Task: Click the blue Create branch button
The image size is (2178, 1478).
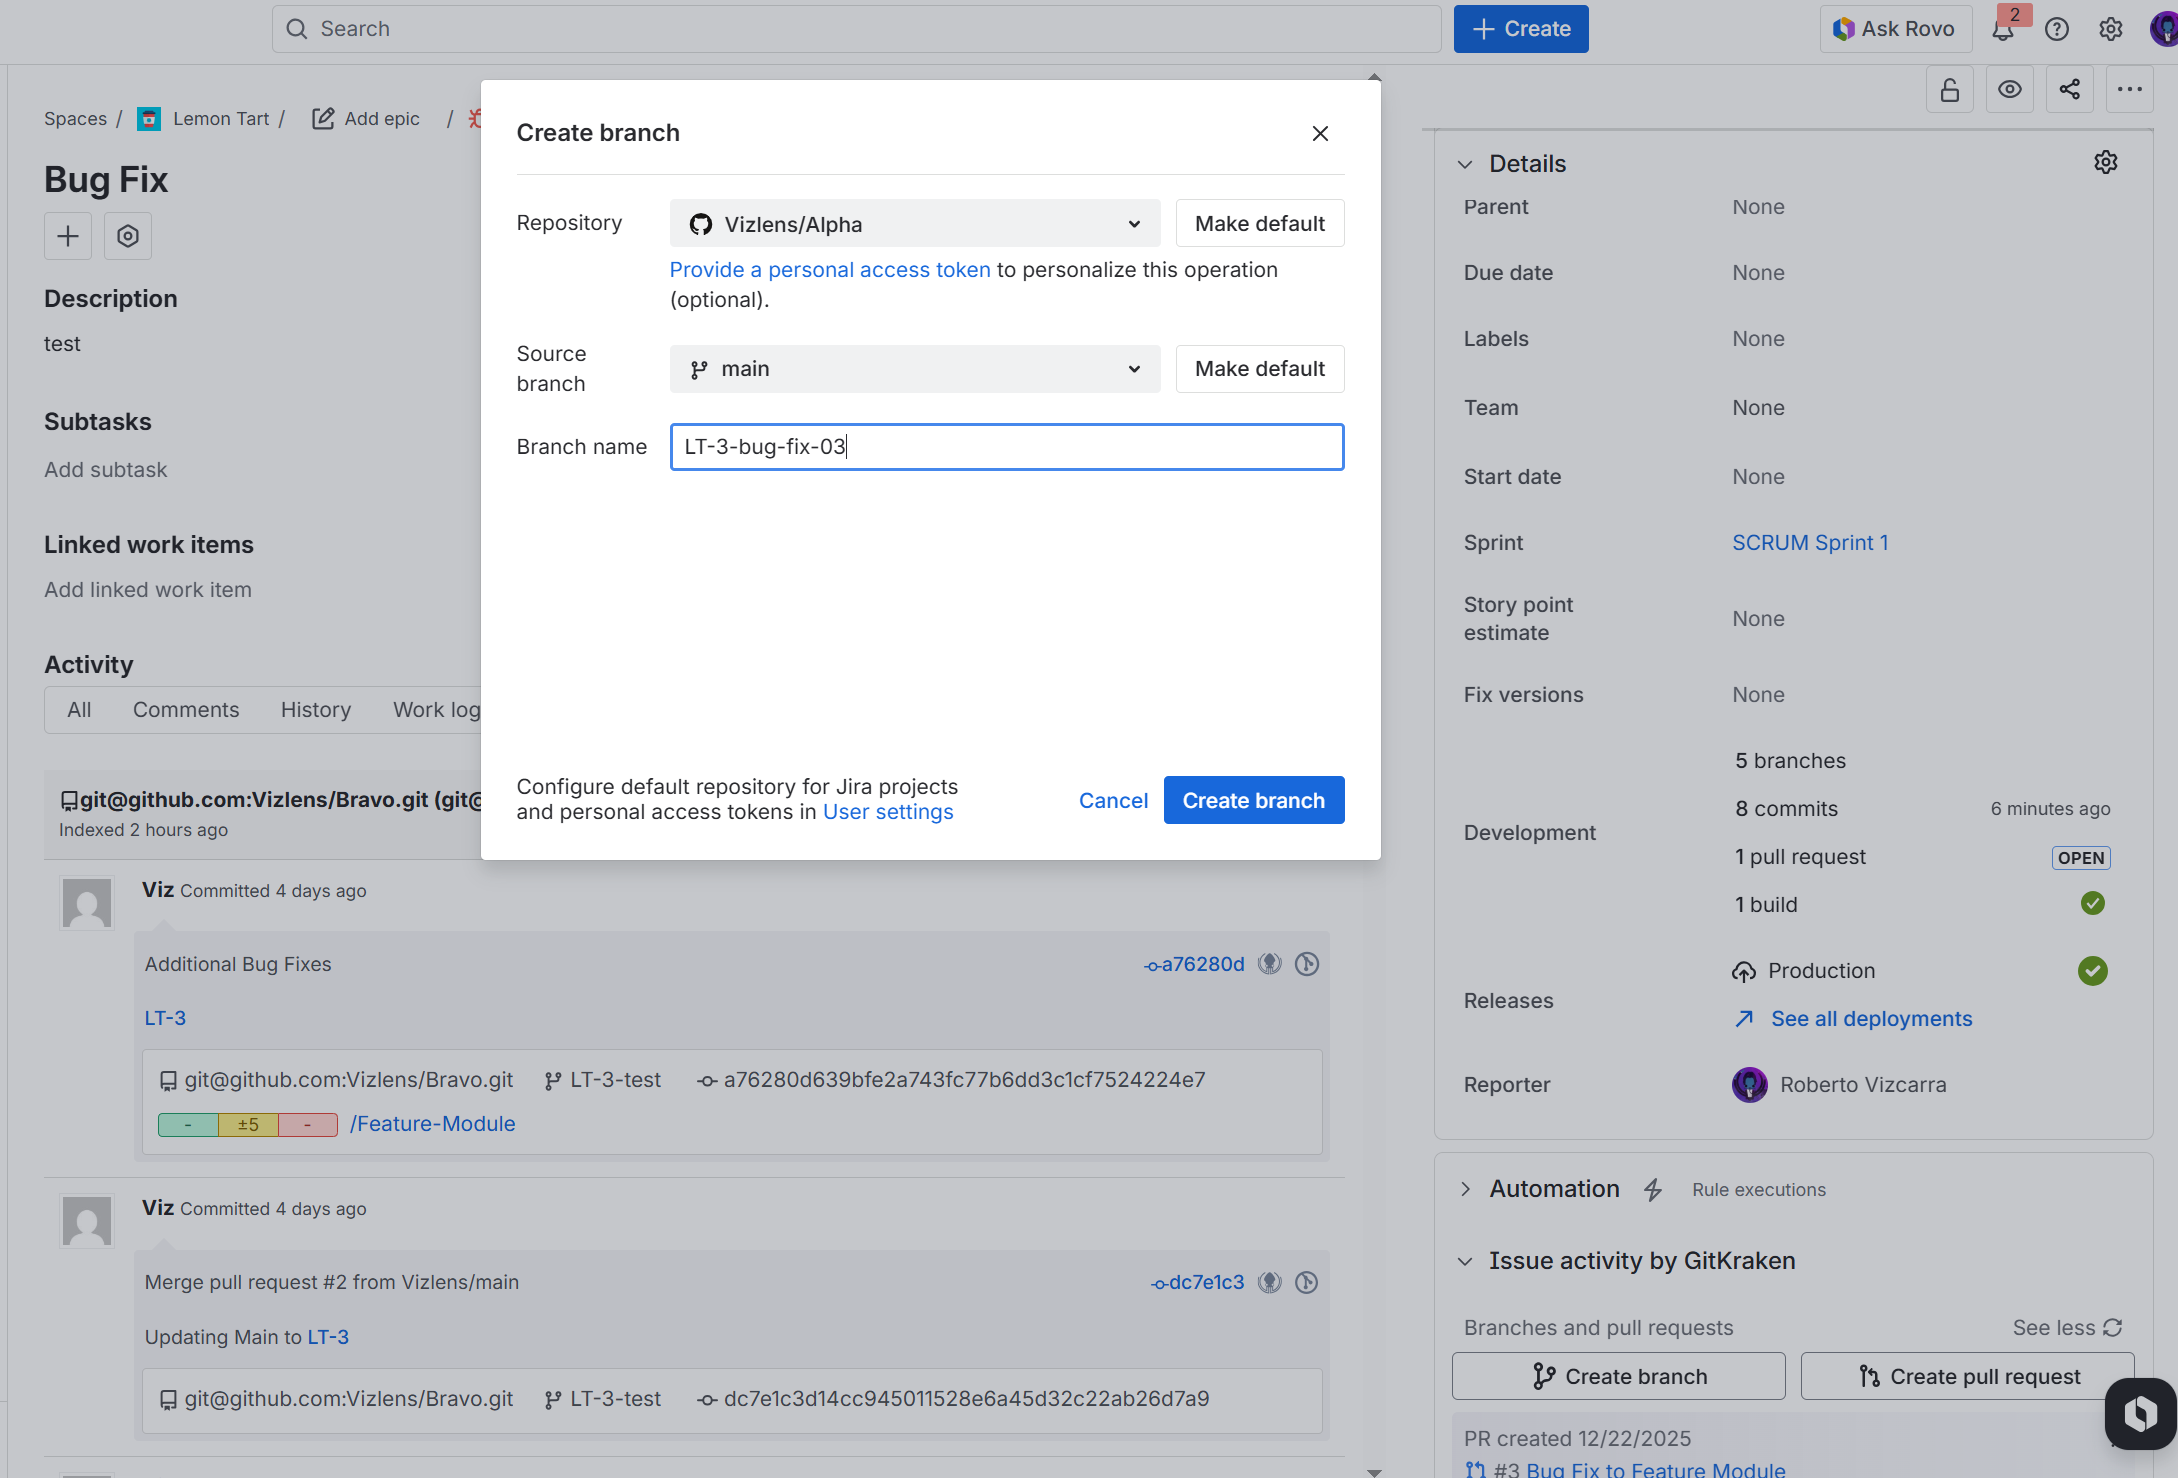Action: (x=1253, y=801)
